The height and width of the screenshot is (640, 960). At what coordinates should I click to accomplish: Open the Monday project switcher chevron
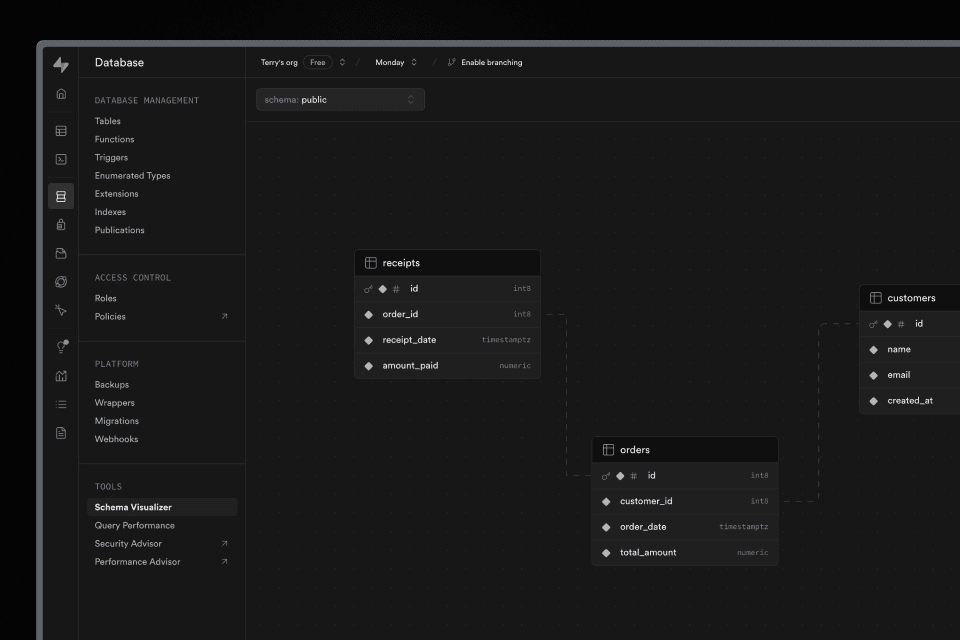pyautogui.click(x=414, y=62)
